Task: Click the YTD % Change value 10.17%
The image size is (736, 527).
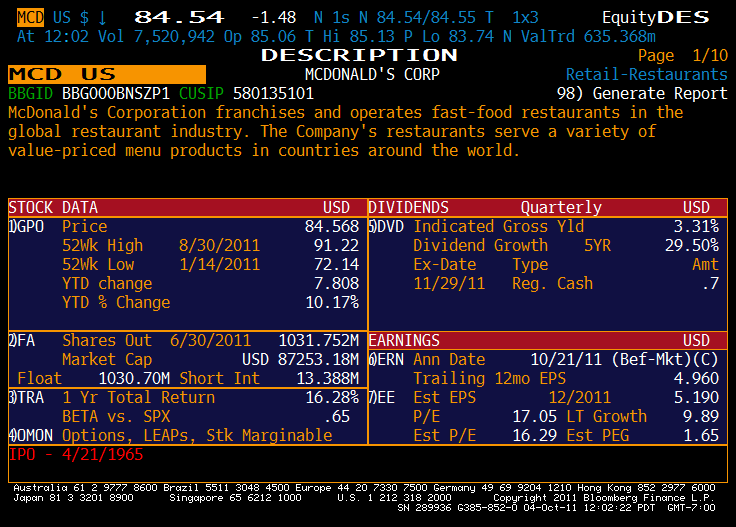Action: [332, 303]
